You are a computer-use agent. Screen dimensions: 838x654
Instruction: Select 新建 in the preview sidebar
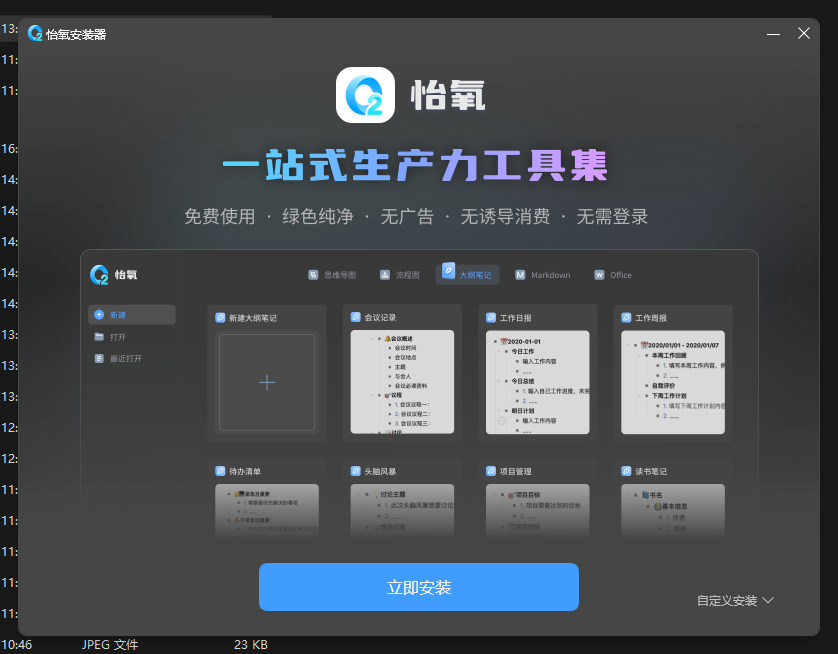click(x=132, y=315)
